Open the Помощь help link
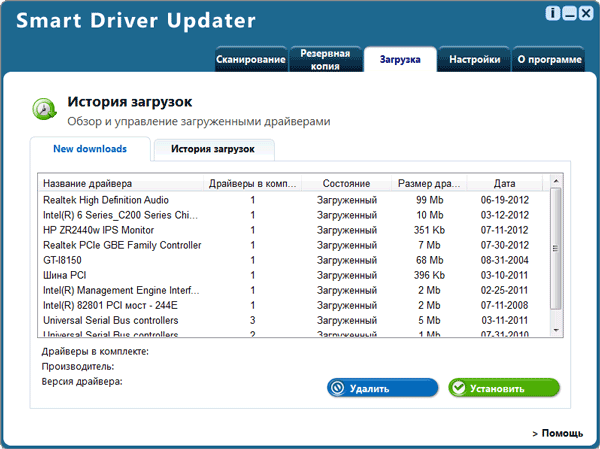The height and width of the screenshot is (449, 600). pos(562,433)
